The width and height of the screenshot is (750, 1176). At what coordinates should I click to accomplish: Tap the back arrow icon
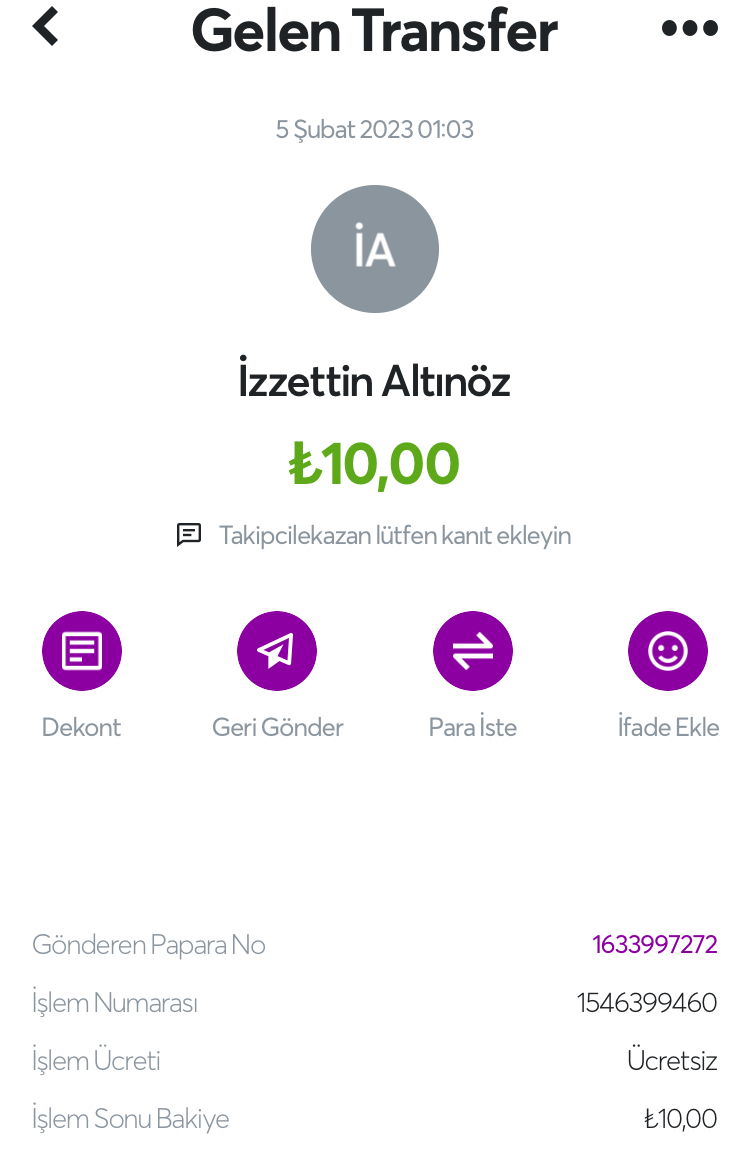pyautogui.click(x=46, y=27)
